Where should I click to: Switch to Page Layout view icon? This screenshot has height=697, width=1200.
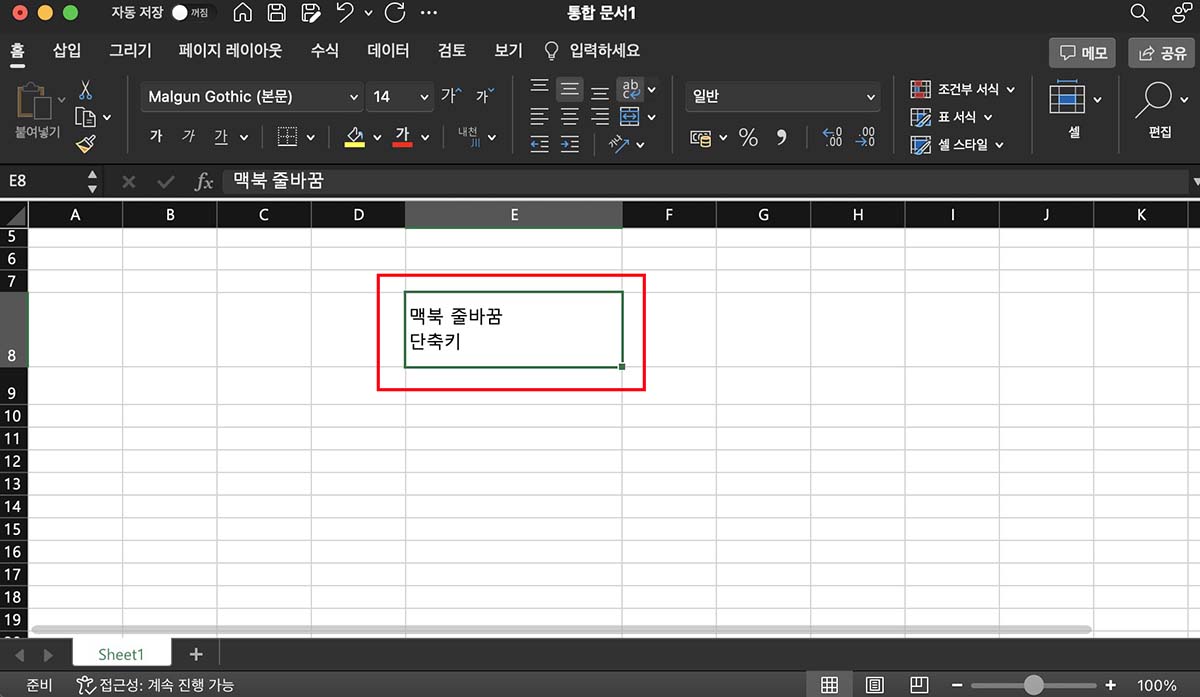point(875,685)
